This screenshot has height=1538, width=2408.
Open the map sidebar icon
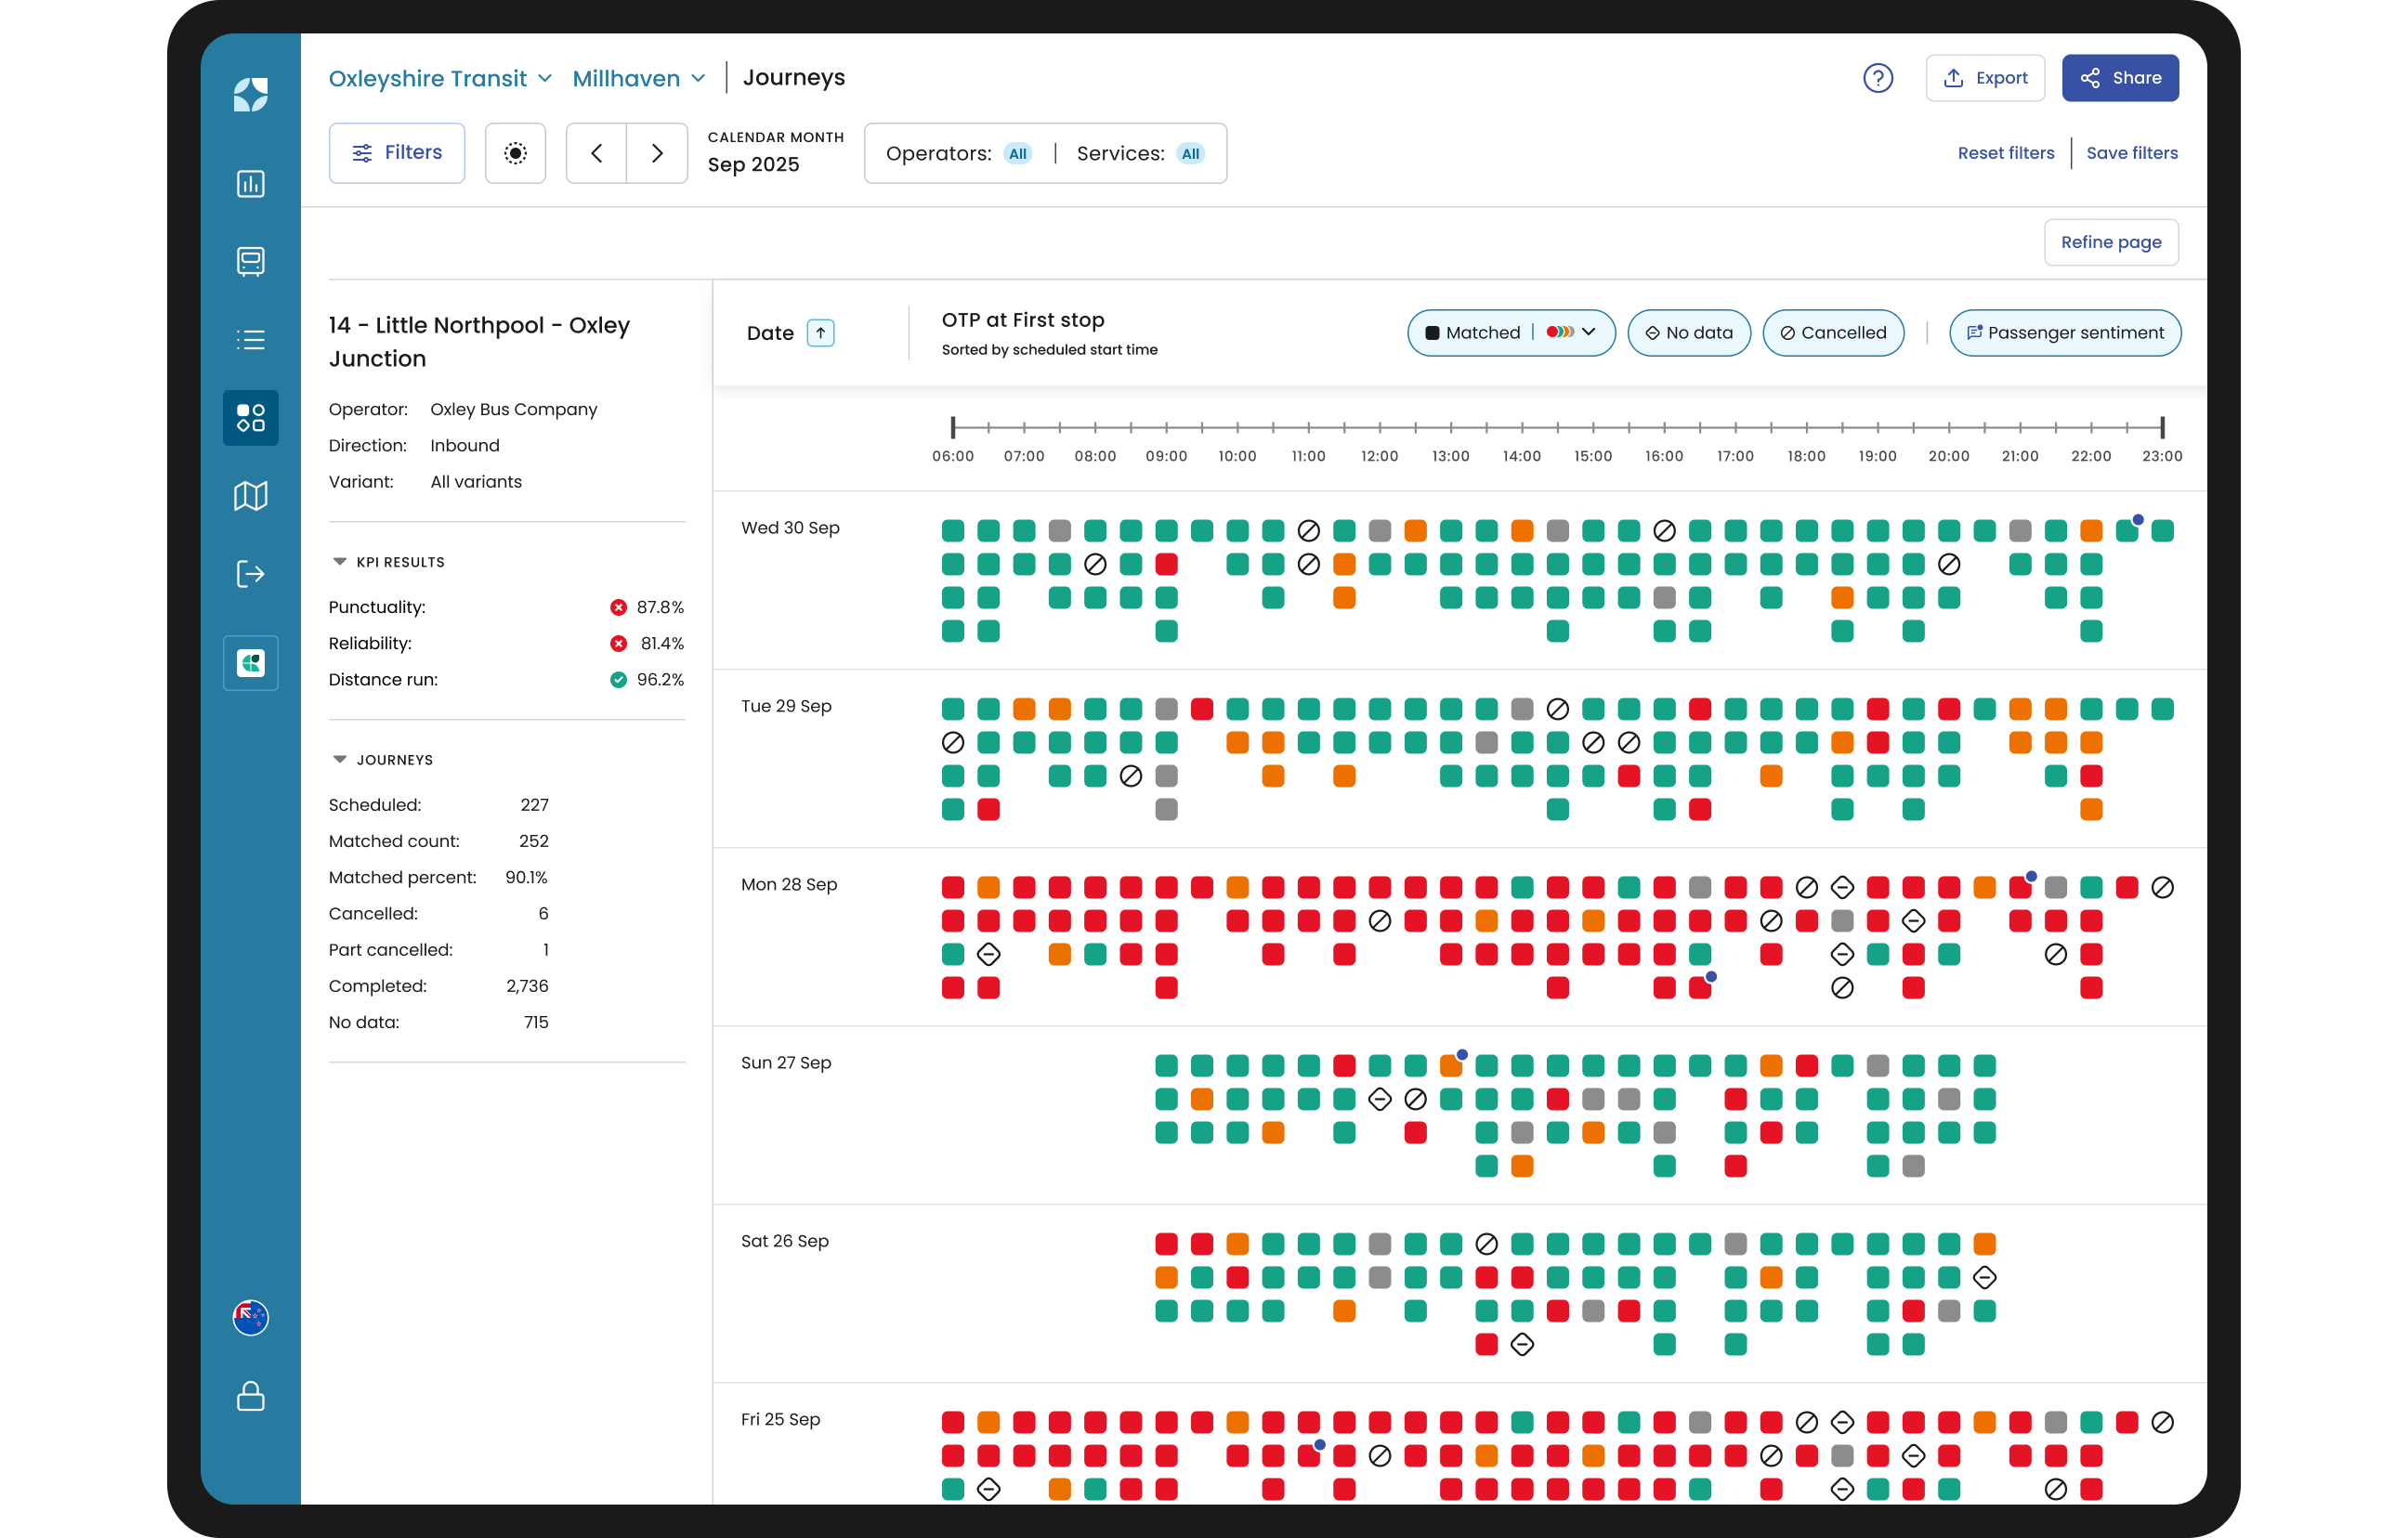250,496
